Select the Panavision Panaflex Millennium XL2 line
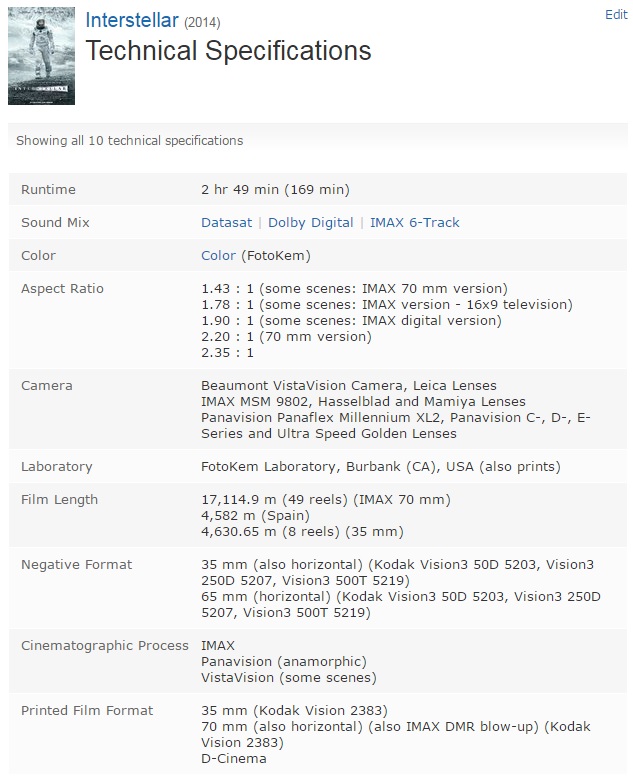The height and width of the screenshot is (780, 633). (x=396, y=425)
